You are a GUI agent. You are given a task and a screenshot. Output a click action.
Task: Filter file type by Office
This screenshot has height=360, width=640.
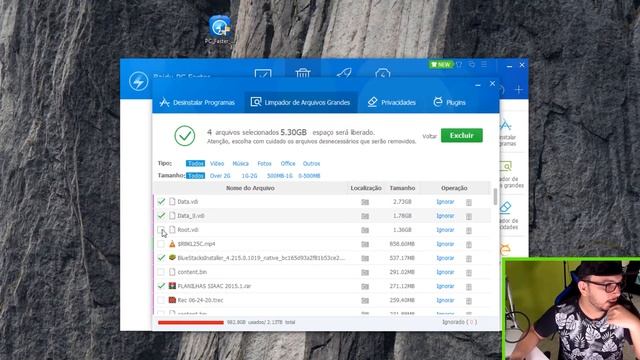point(288,163)
